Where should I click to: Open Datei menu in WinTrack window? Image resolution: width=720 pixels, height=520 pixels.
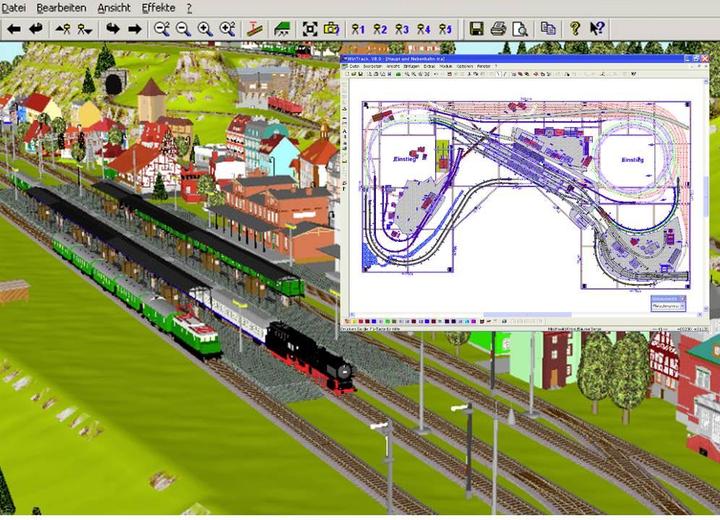[x=354, y=66]
